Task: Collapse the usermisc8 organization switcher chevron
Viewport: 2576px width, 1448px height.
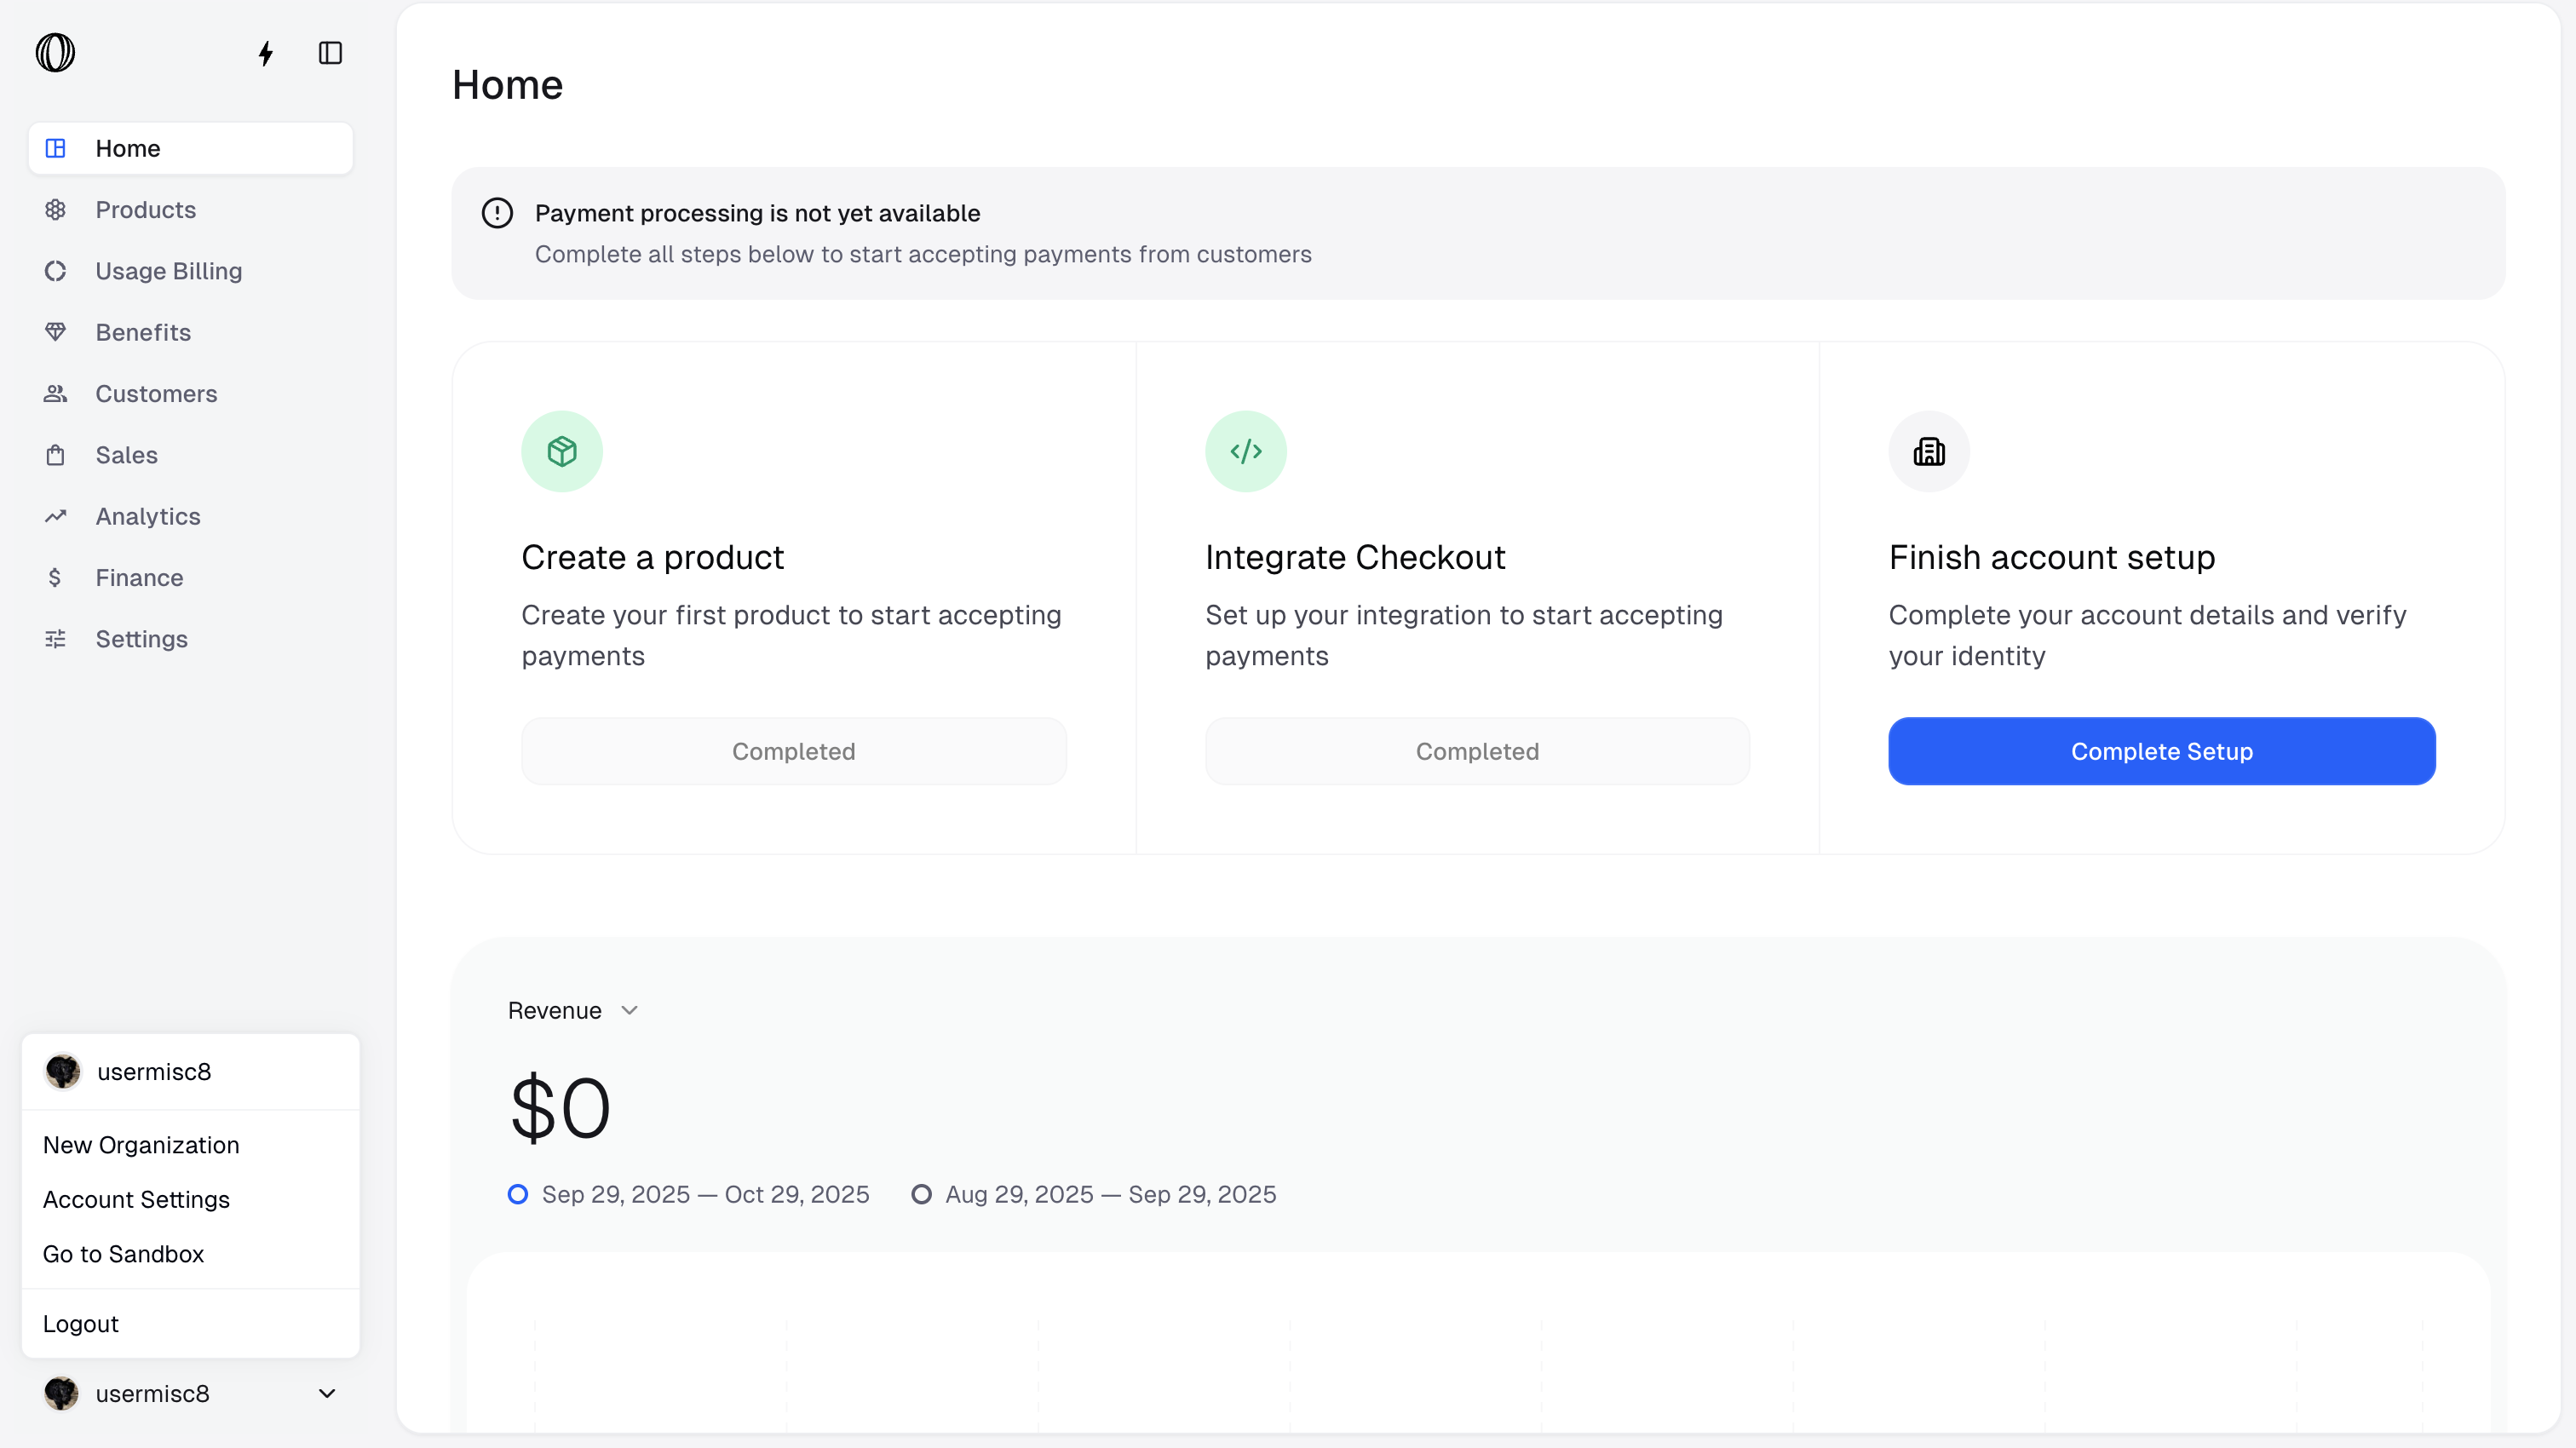Action: pos(327,1393)
